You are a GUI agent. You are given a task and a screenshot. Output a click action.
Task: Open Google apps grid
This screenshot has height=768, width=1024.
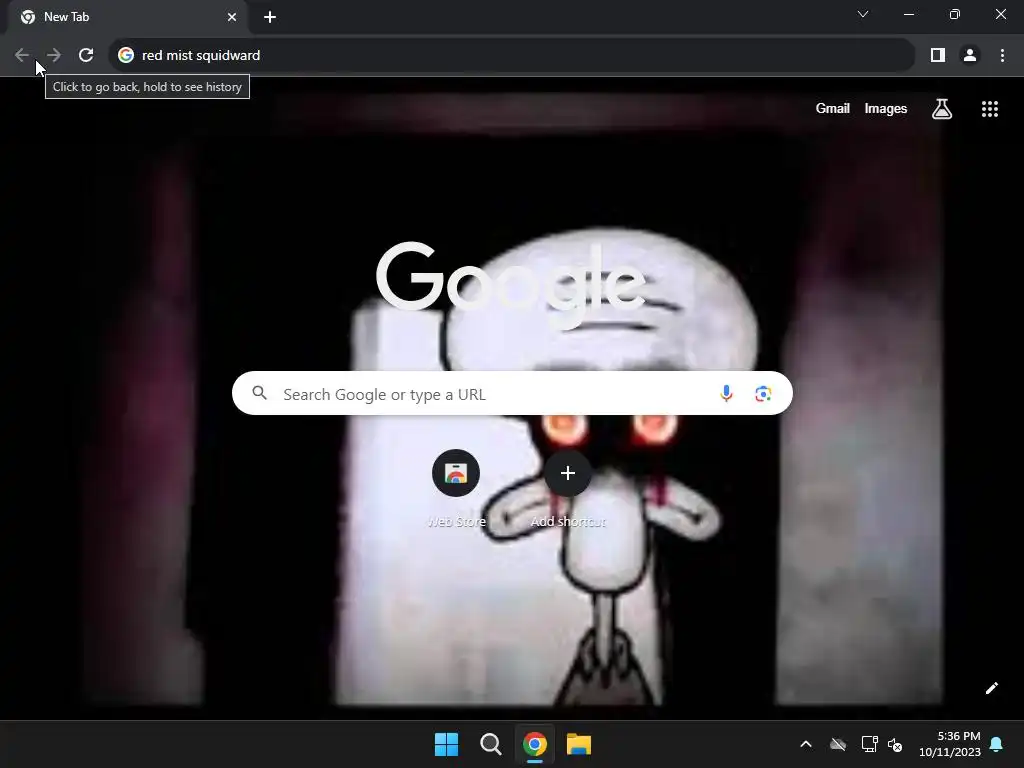[990, 109]
